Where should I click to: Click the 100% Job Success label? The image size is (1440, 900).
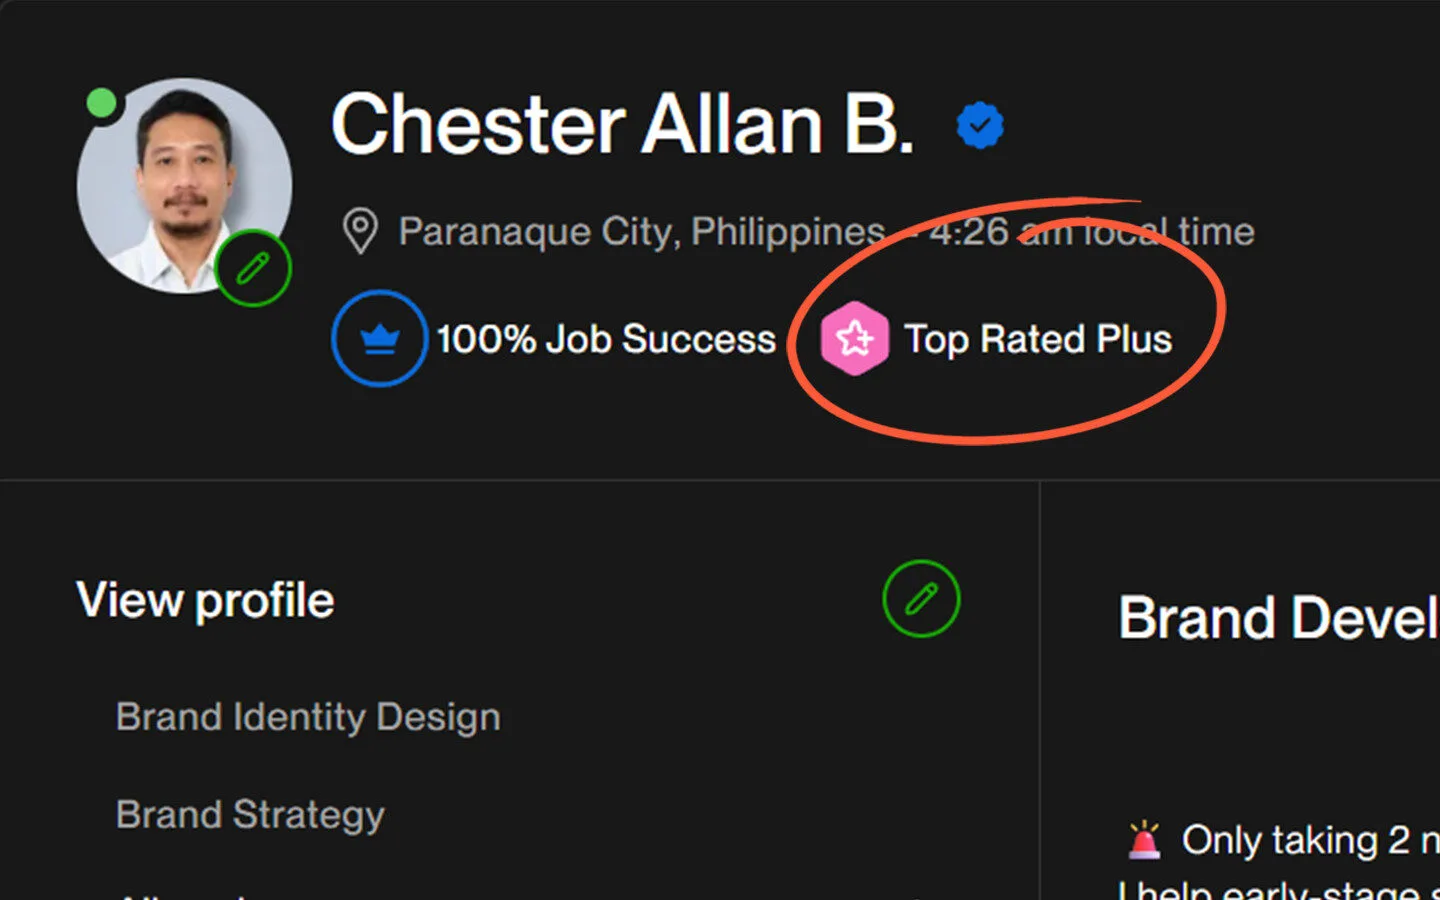coord(607,338)
